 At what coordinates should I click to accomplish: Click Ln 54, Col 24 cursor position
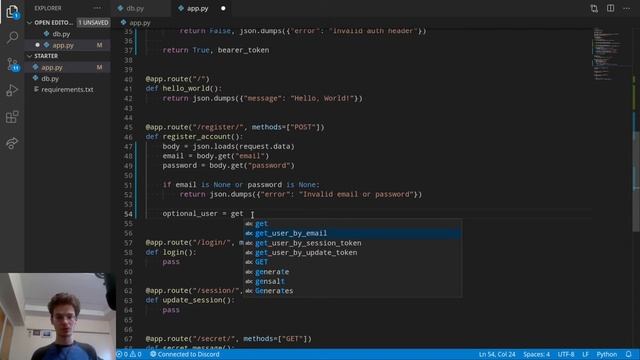point(497,354)
